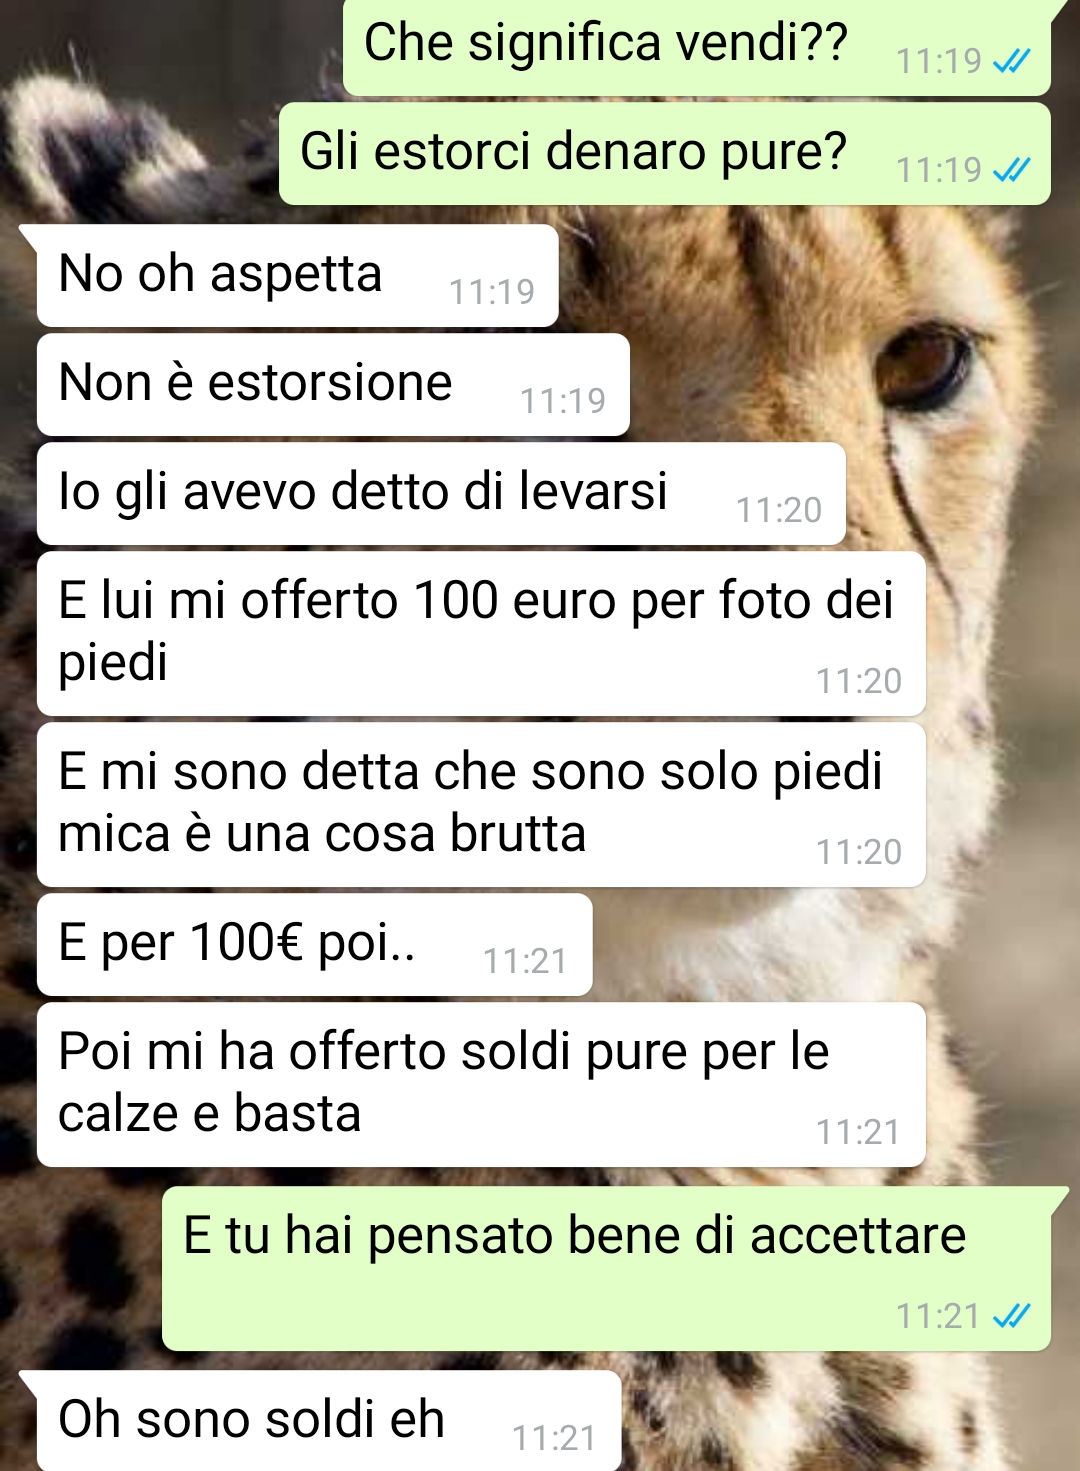Tap the 11:19 timestamp on 'Non è estorsione'
Screen dimensions: 1080x1471
pyautogui.click(x=563, y=401)
